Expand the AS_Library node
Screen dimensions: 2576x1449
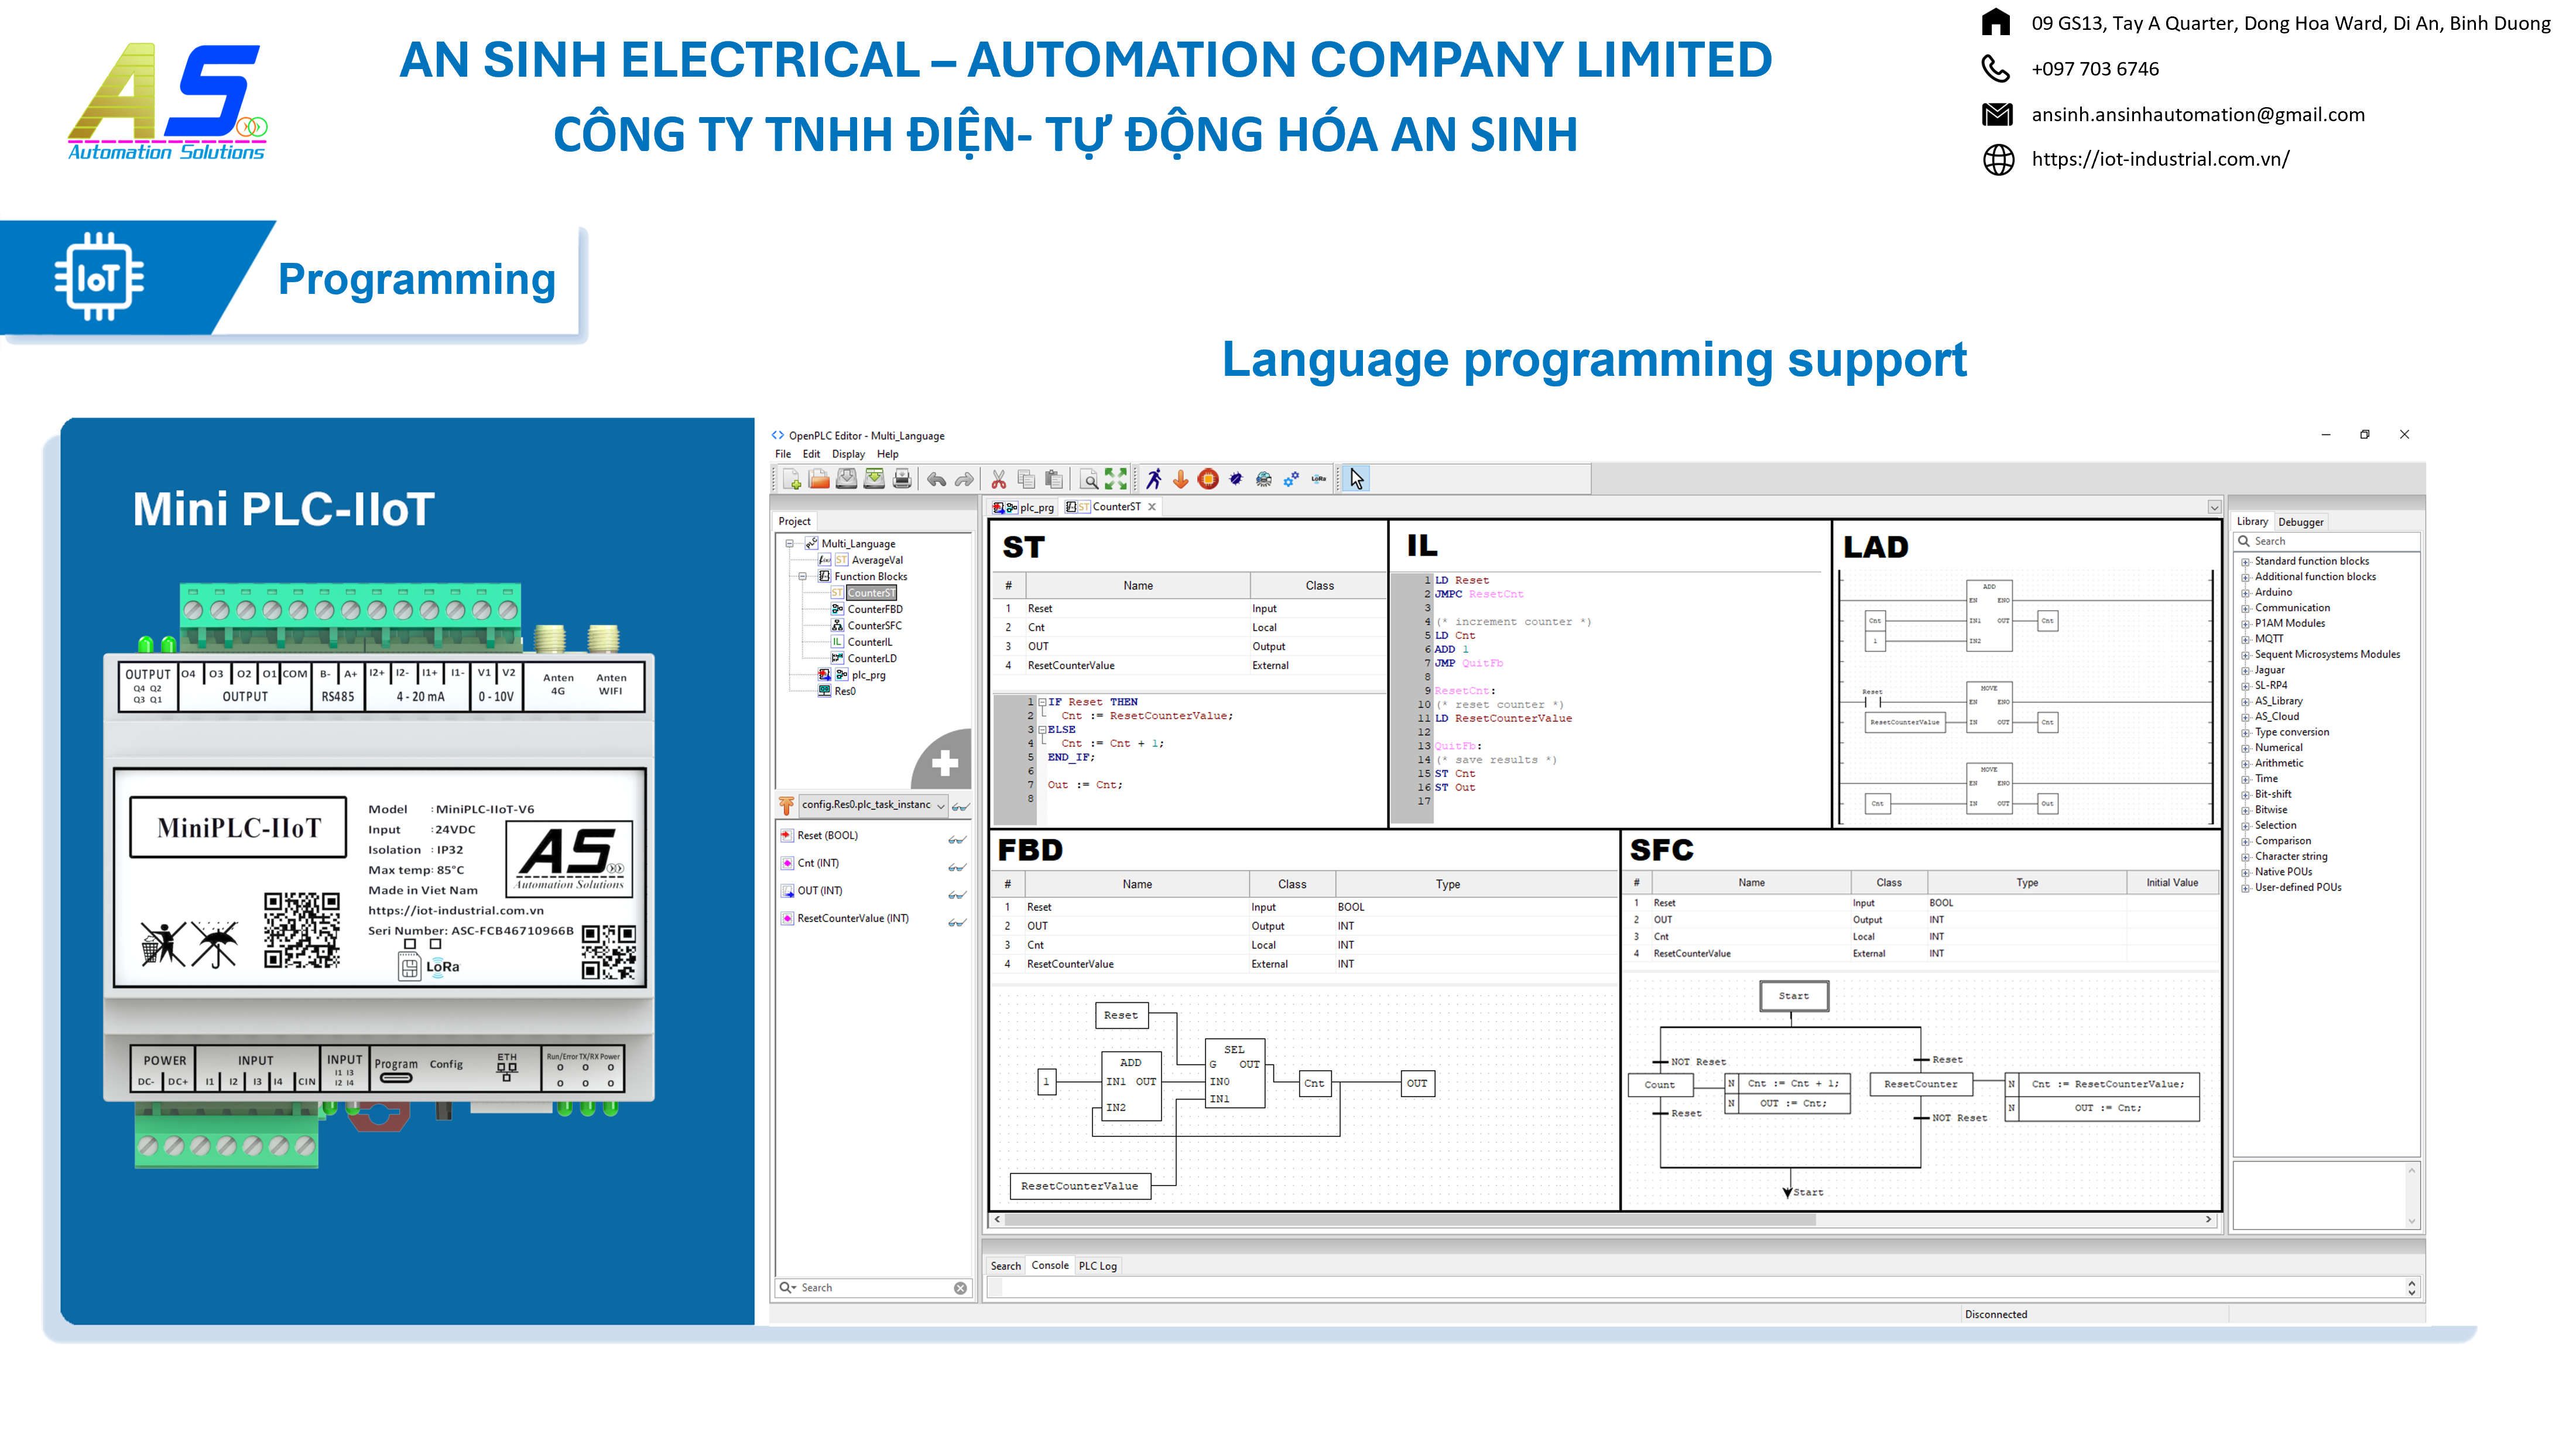[2245, 702]
